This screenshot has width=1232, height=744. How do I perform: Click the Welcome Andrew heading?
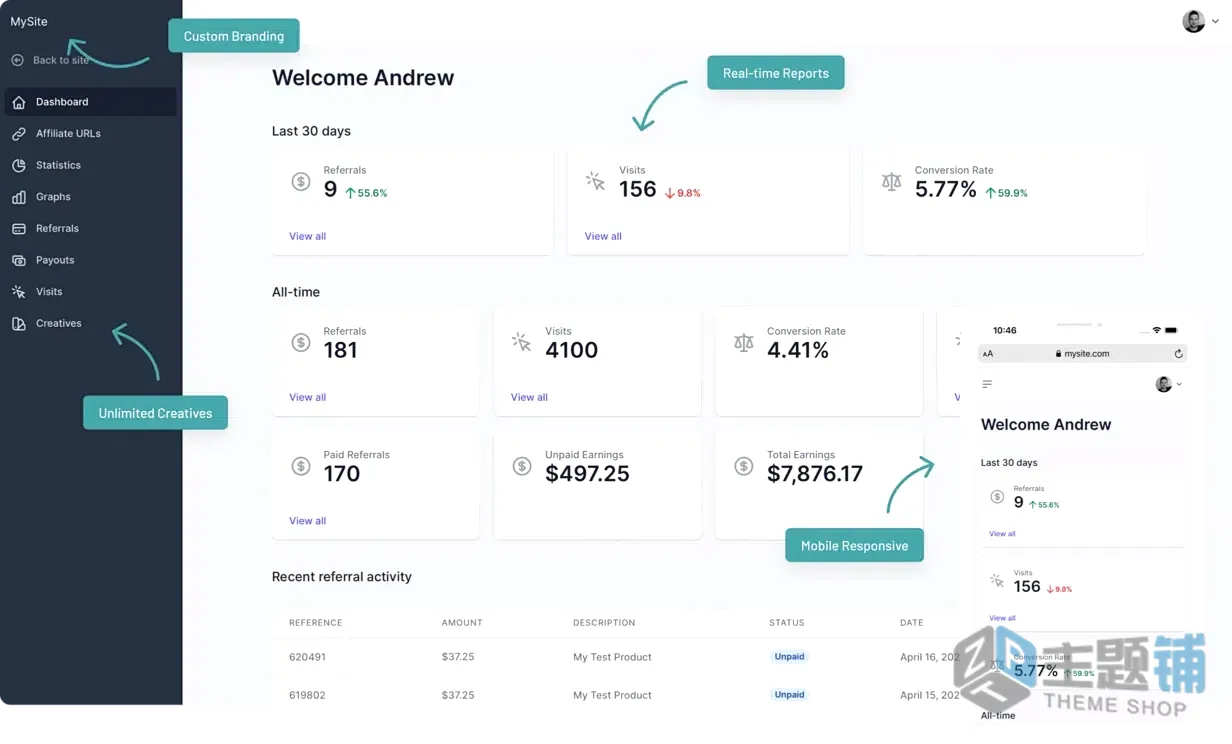point(363,78)
